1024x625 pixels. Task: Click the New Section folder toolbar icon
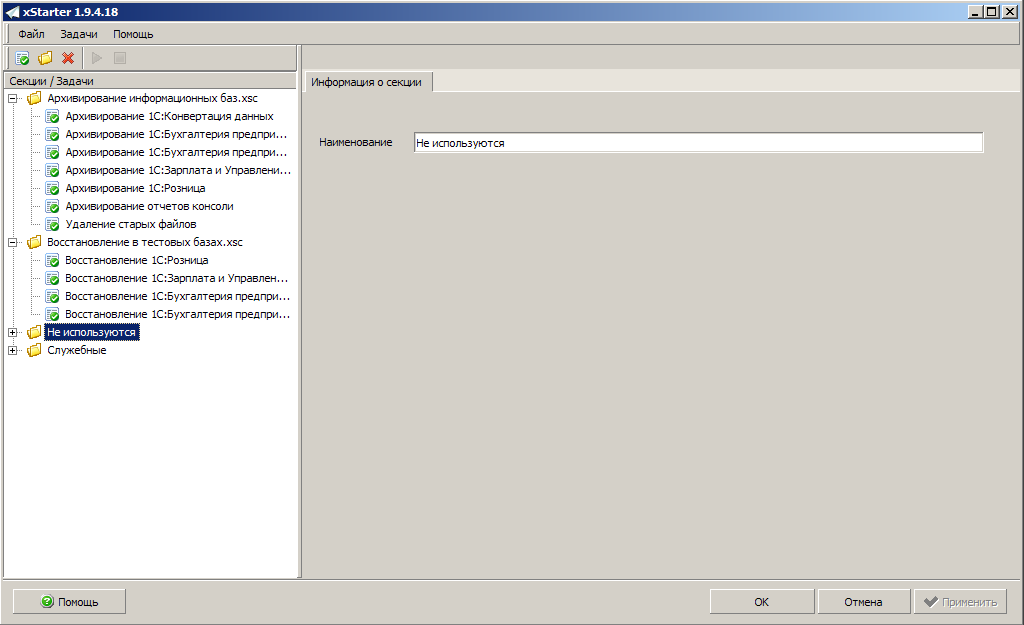click(45, 58)
